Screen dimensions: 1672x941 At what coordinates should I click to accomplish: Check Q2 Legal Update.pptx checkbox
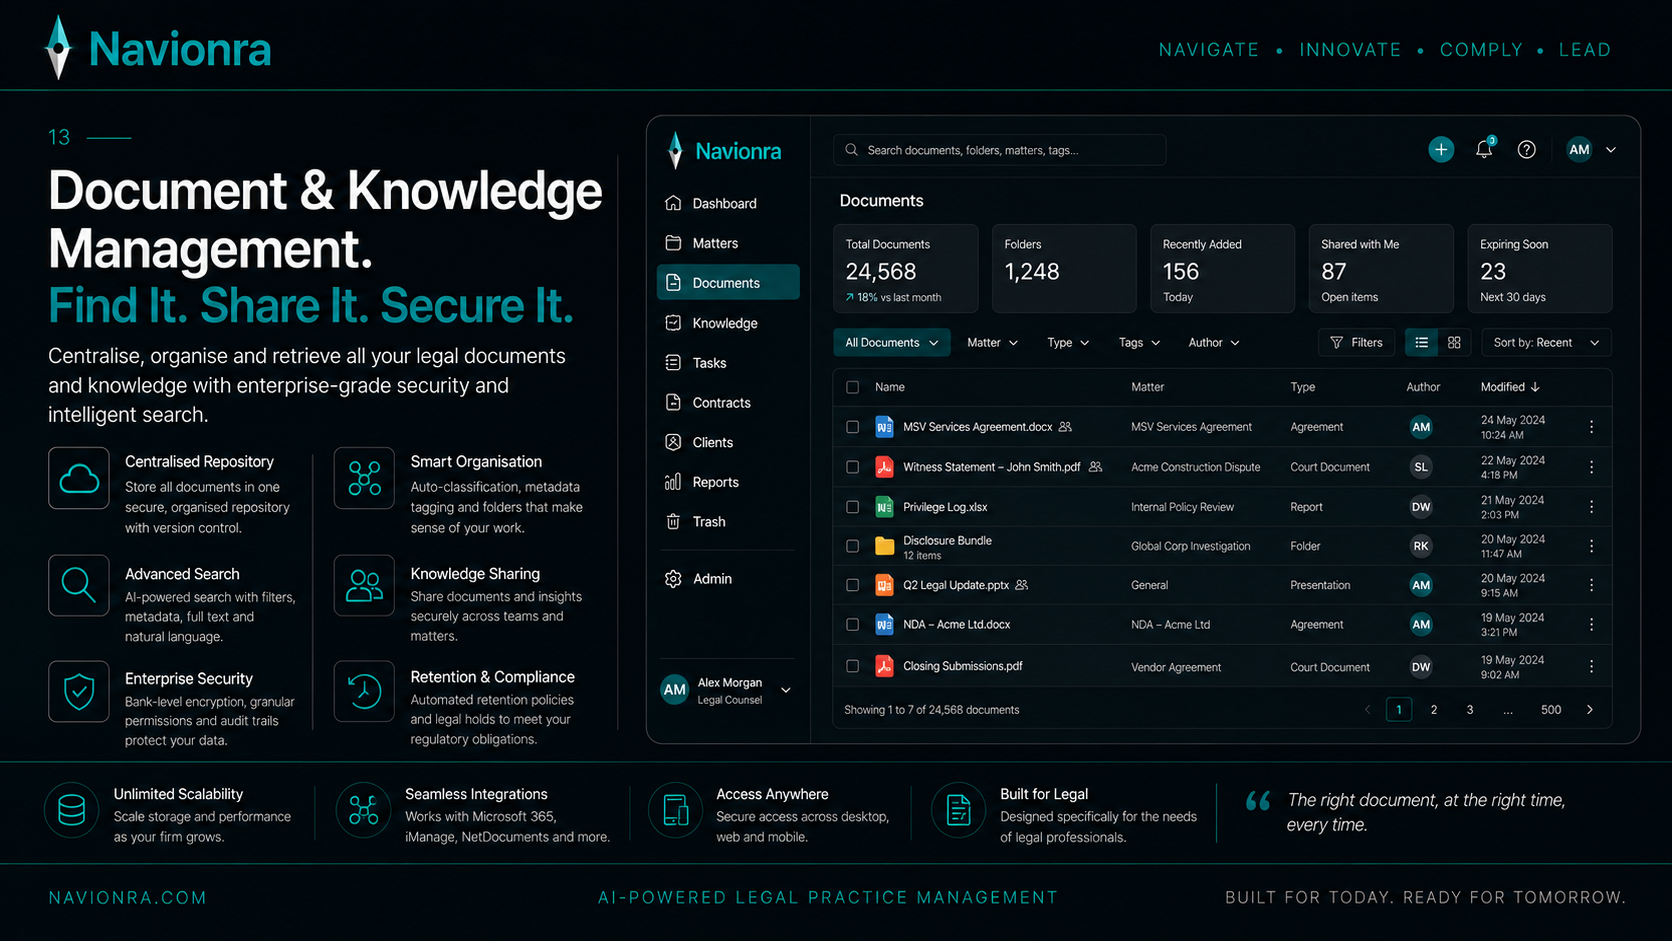pos(852,585)
